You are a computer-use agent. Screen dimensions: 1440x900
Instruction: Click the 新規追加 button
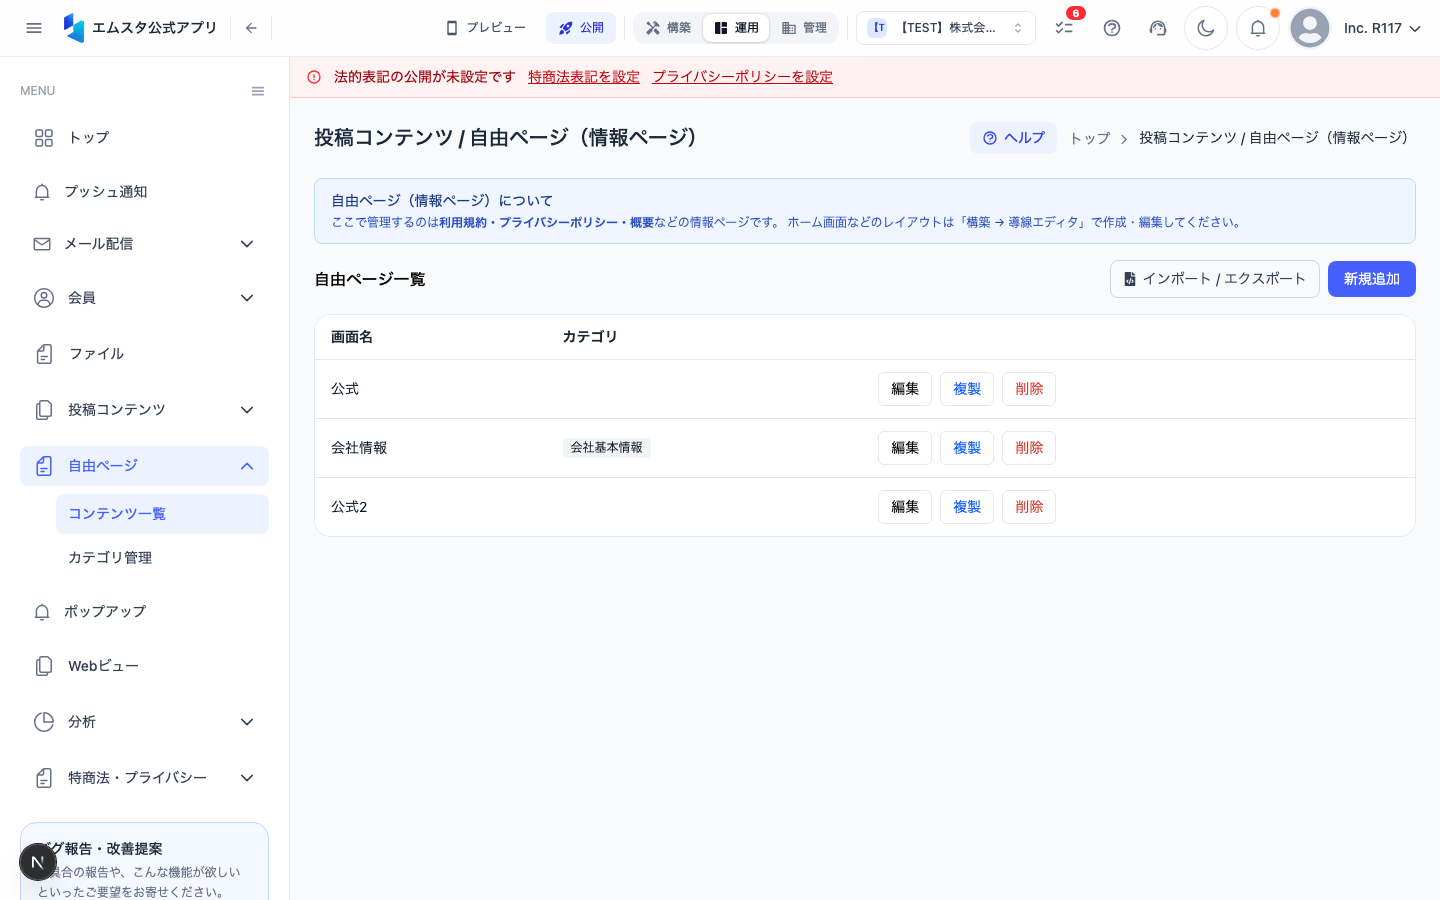(x=1372, y=279)
